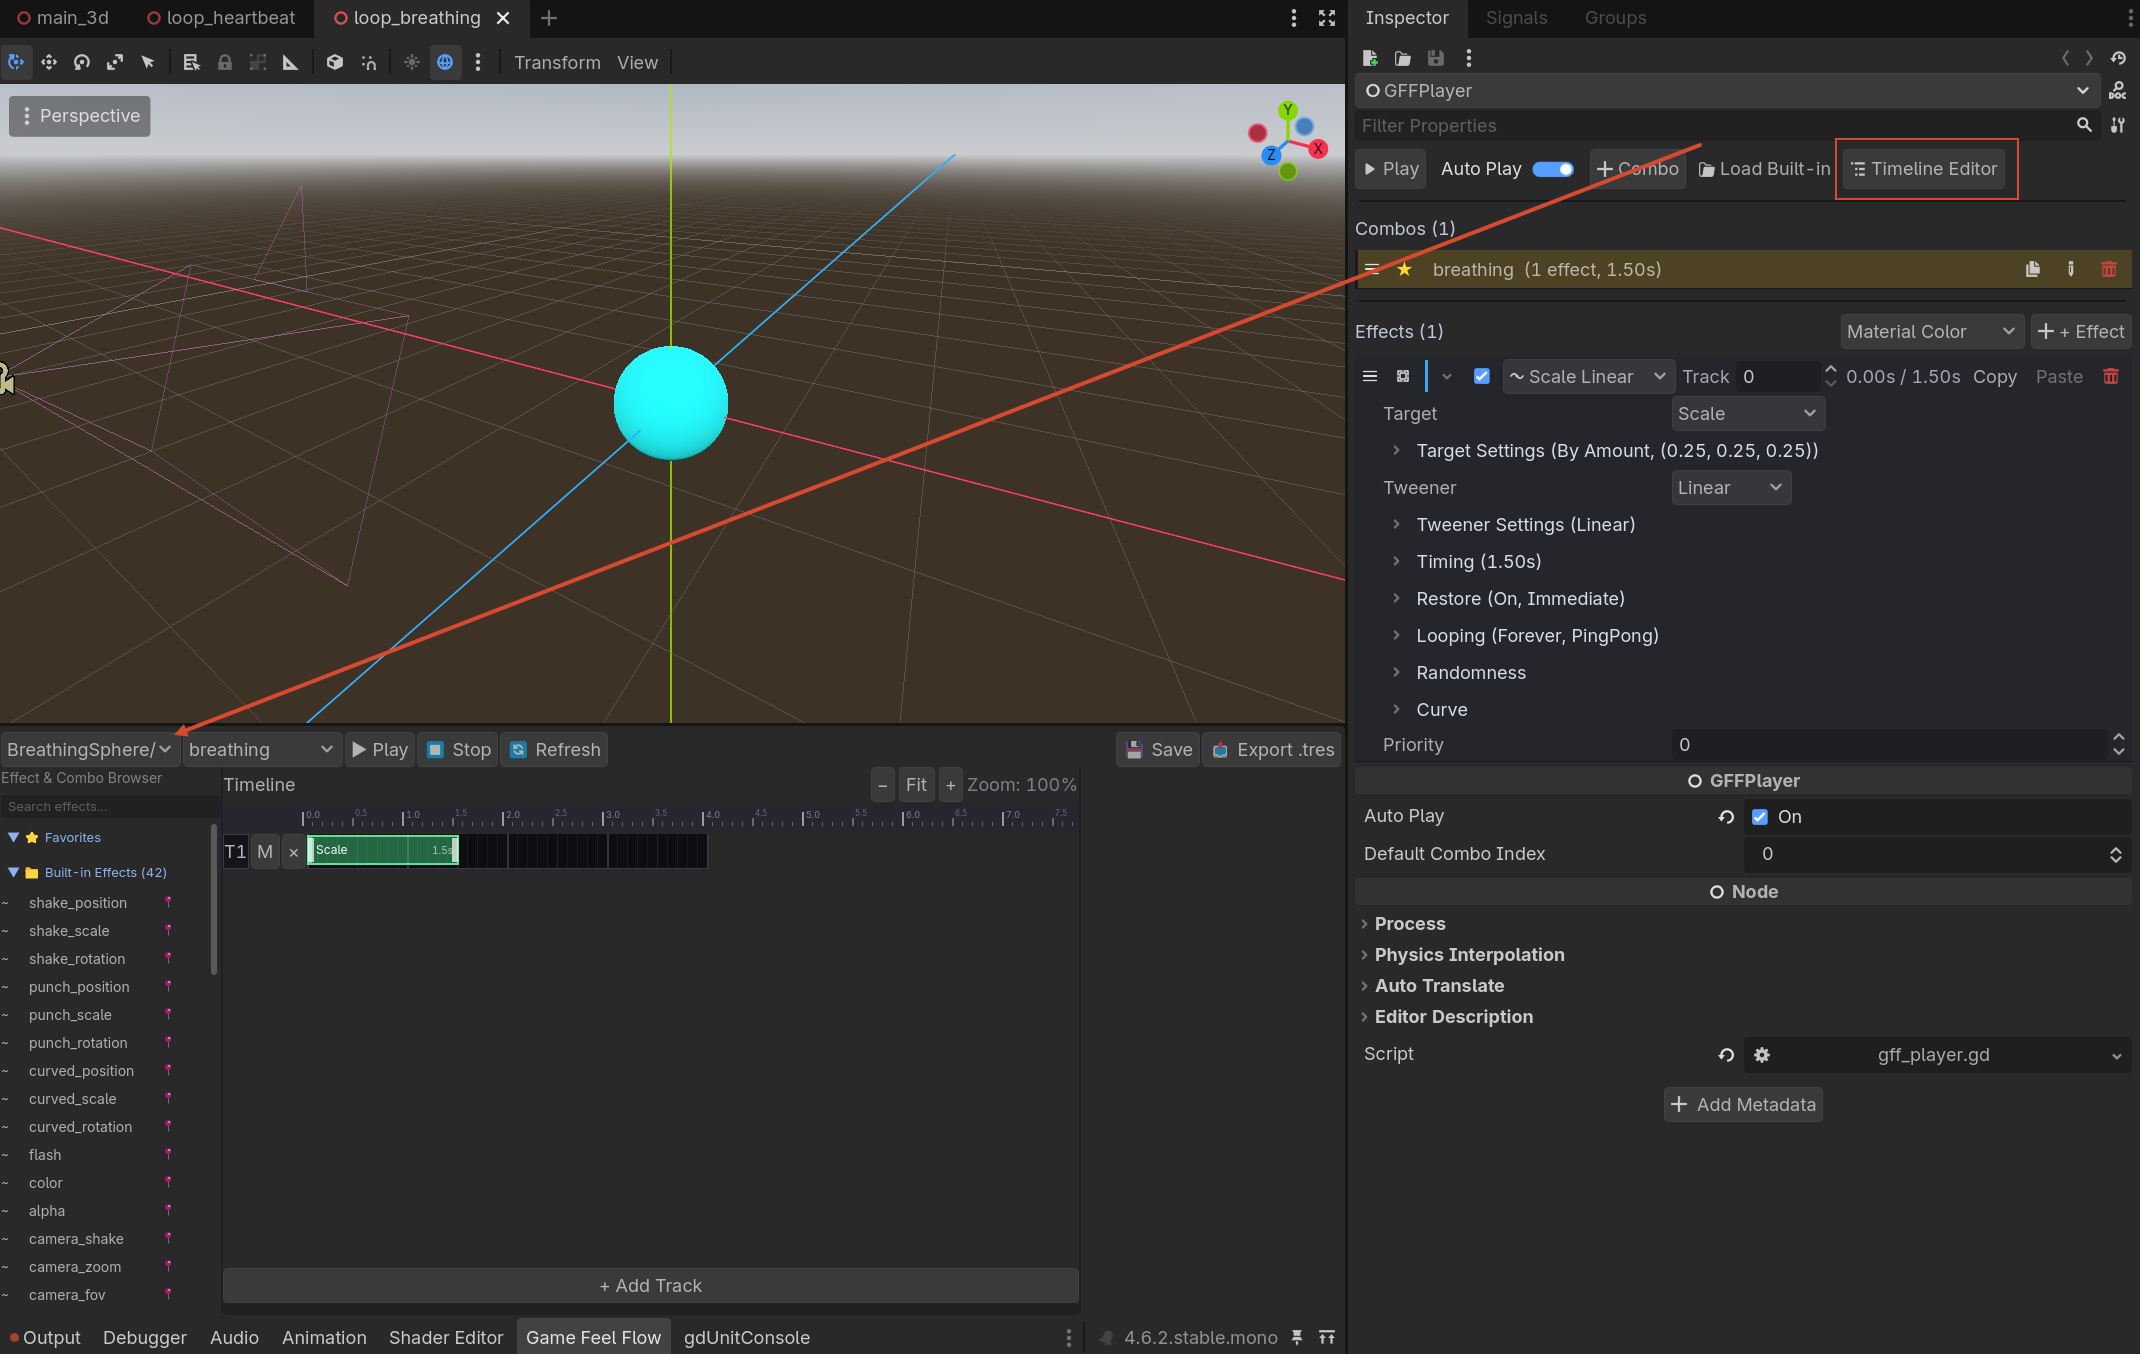This screenshot has width=2140, height=1354.
Task: Open the sun and environment settings dots
Action: (x=478, y=62)
